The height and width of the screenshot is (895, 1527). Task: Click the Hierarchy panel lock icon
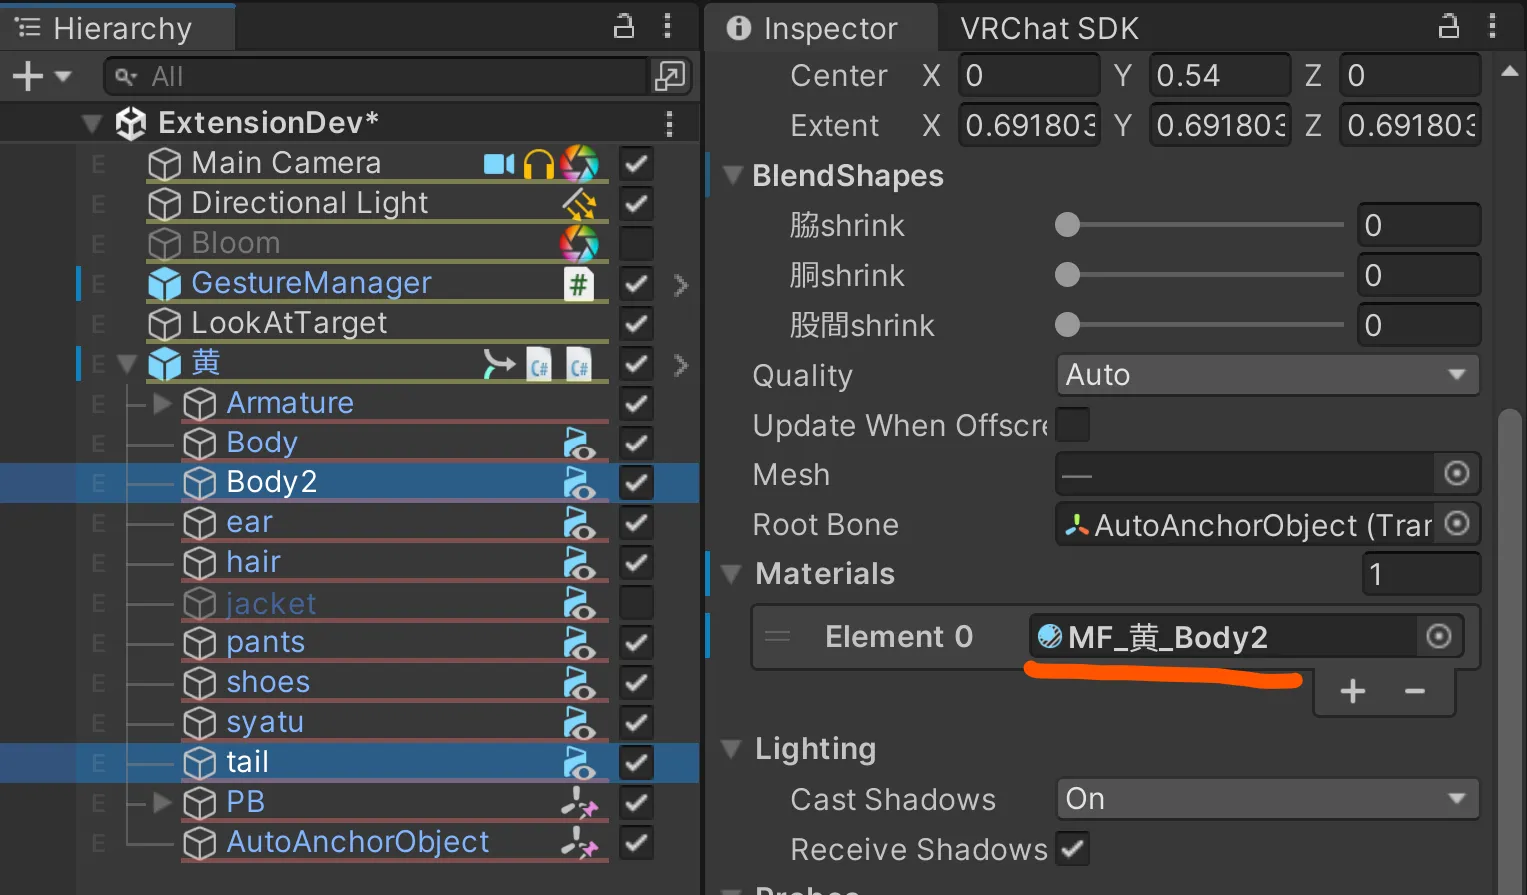point(624,27)
